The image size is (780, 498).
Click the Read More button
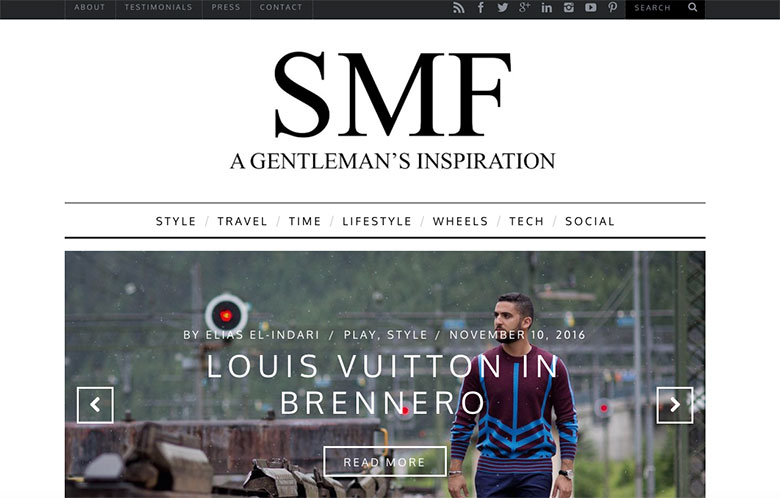point(385,462)
